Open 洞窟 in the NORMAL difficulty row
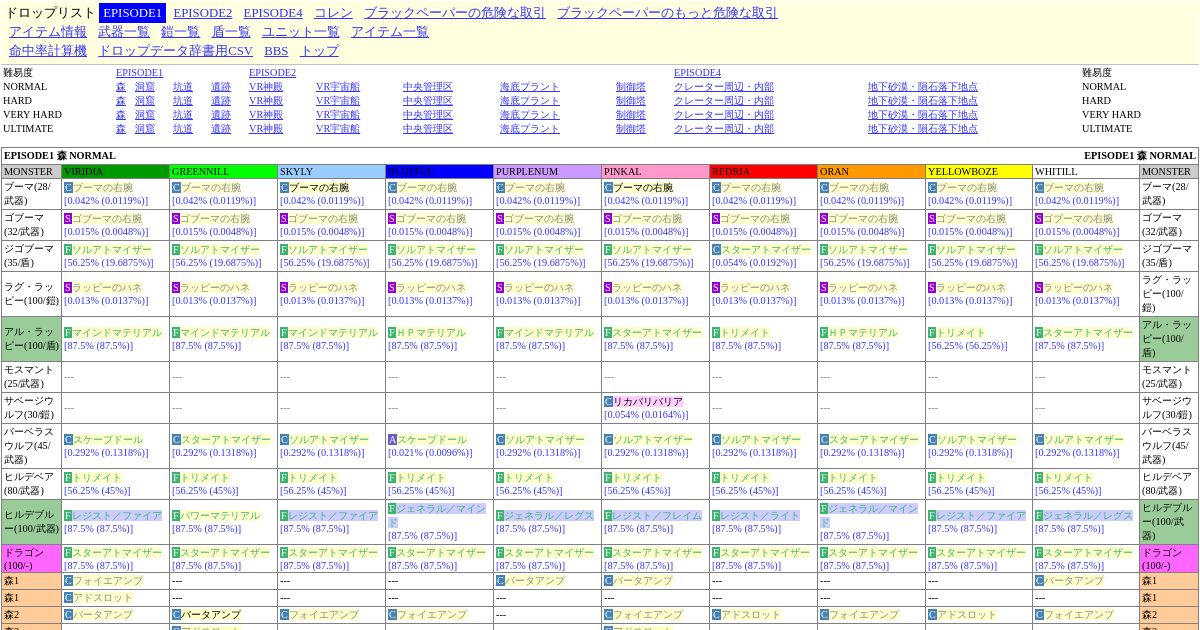Image resolution: width=1200 pixels, height=630 pixels. pos(145,87)
